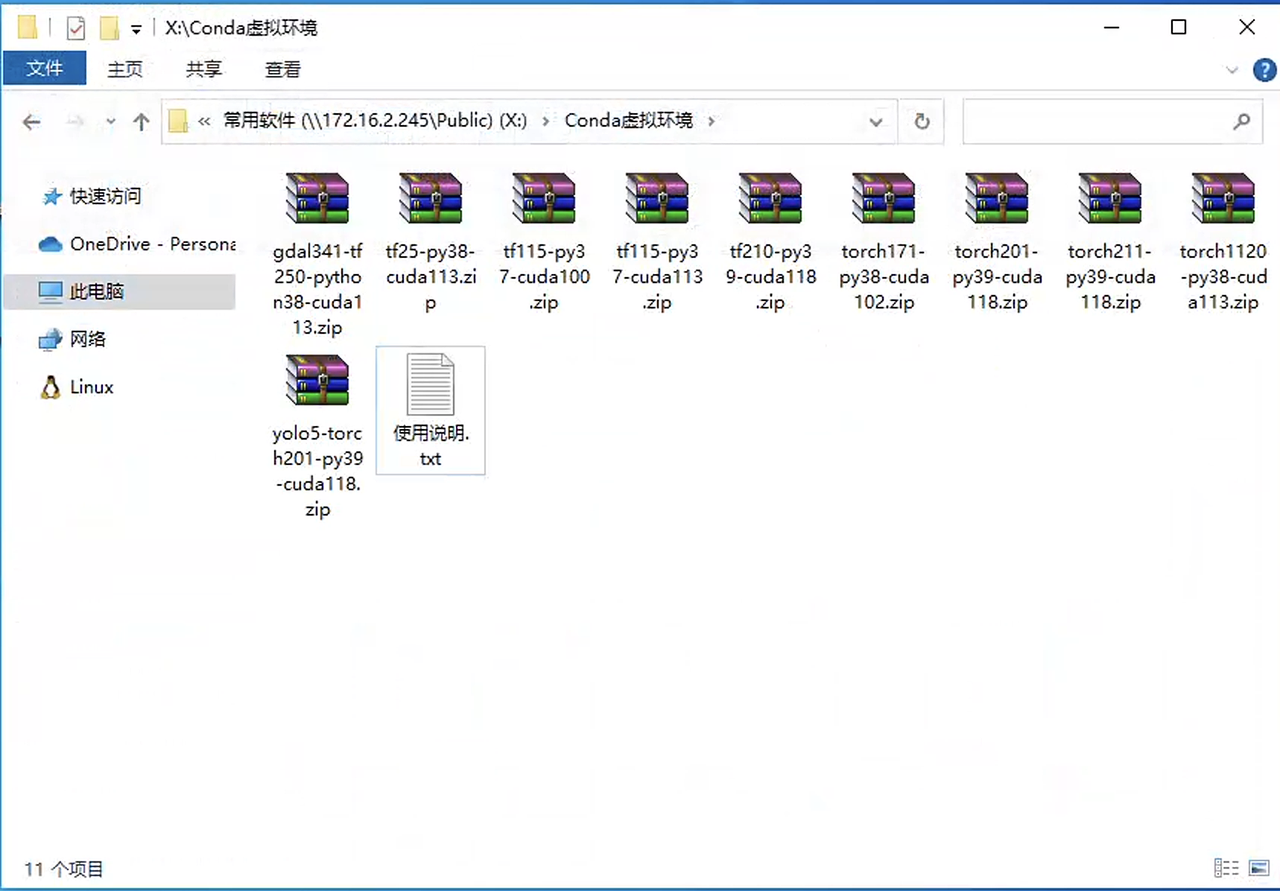Viewport: 1280px width, 891px height.
Task: Open the 文件 menu
Action: [x=44, y=68]
